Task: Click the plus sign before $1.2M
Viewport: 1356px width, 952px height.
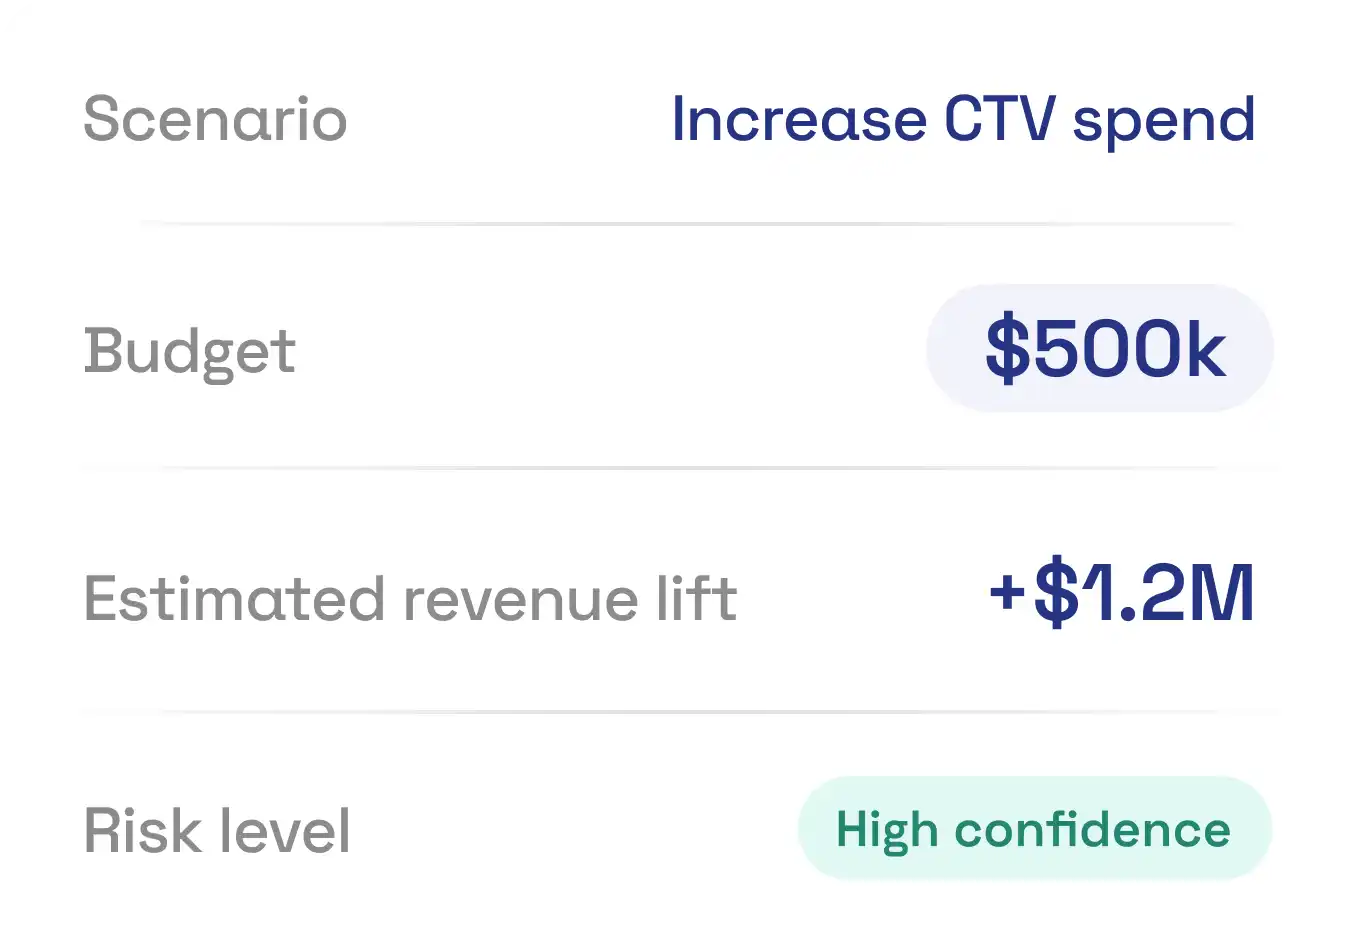Action: [1008, 592]
